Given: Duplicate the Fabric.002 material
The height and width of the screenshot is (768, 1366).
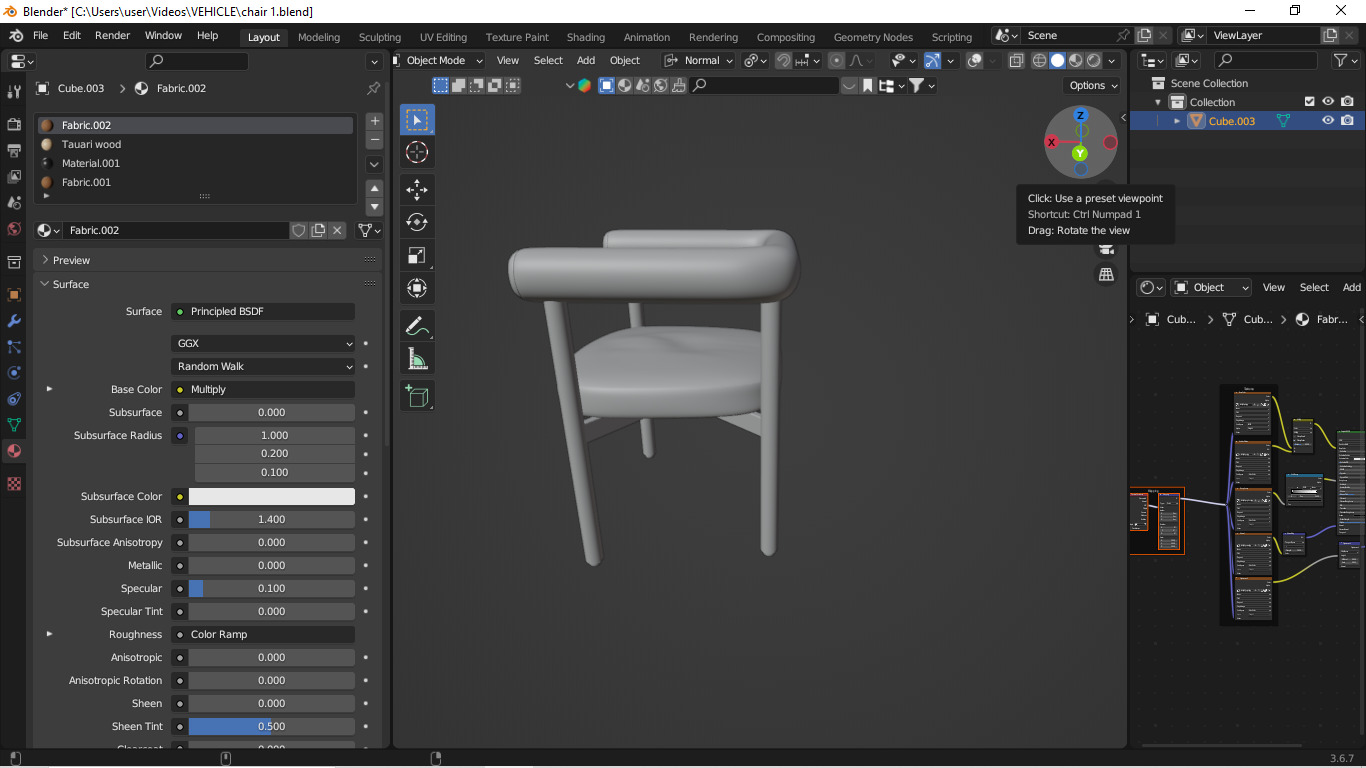Looking at the screenshot, I should (318, 230).
